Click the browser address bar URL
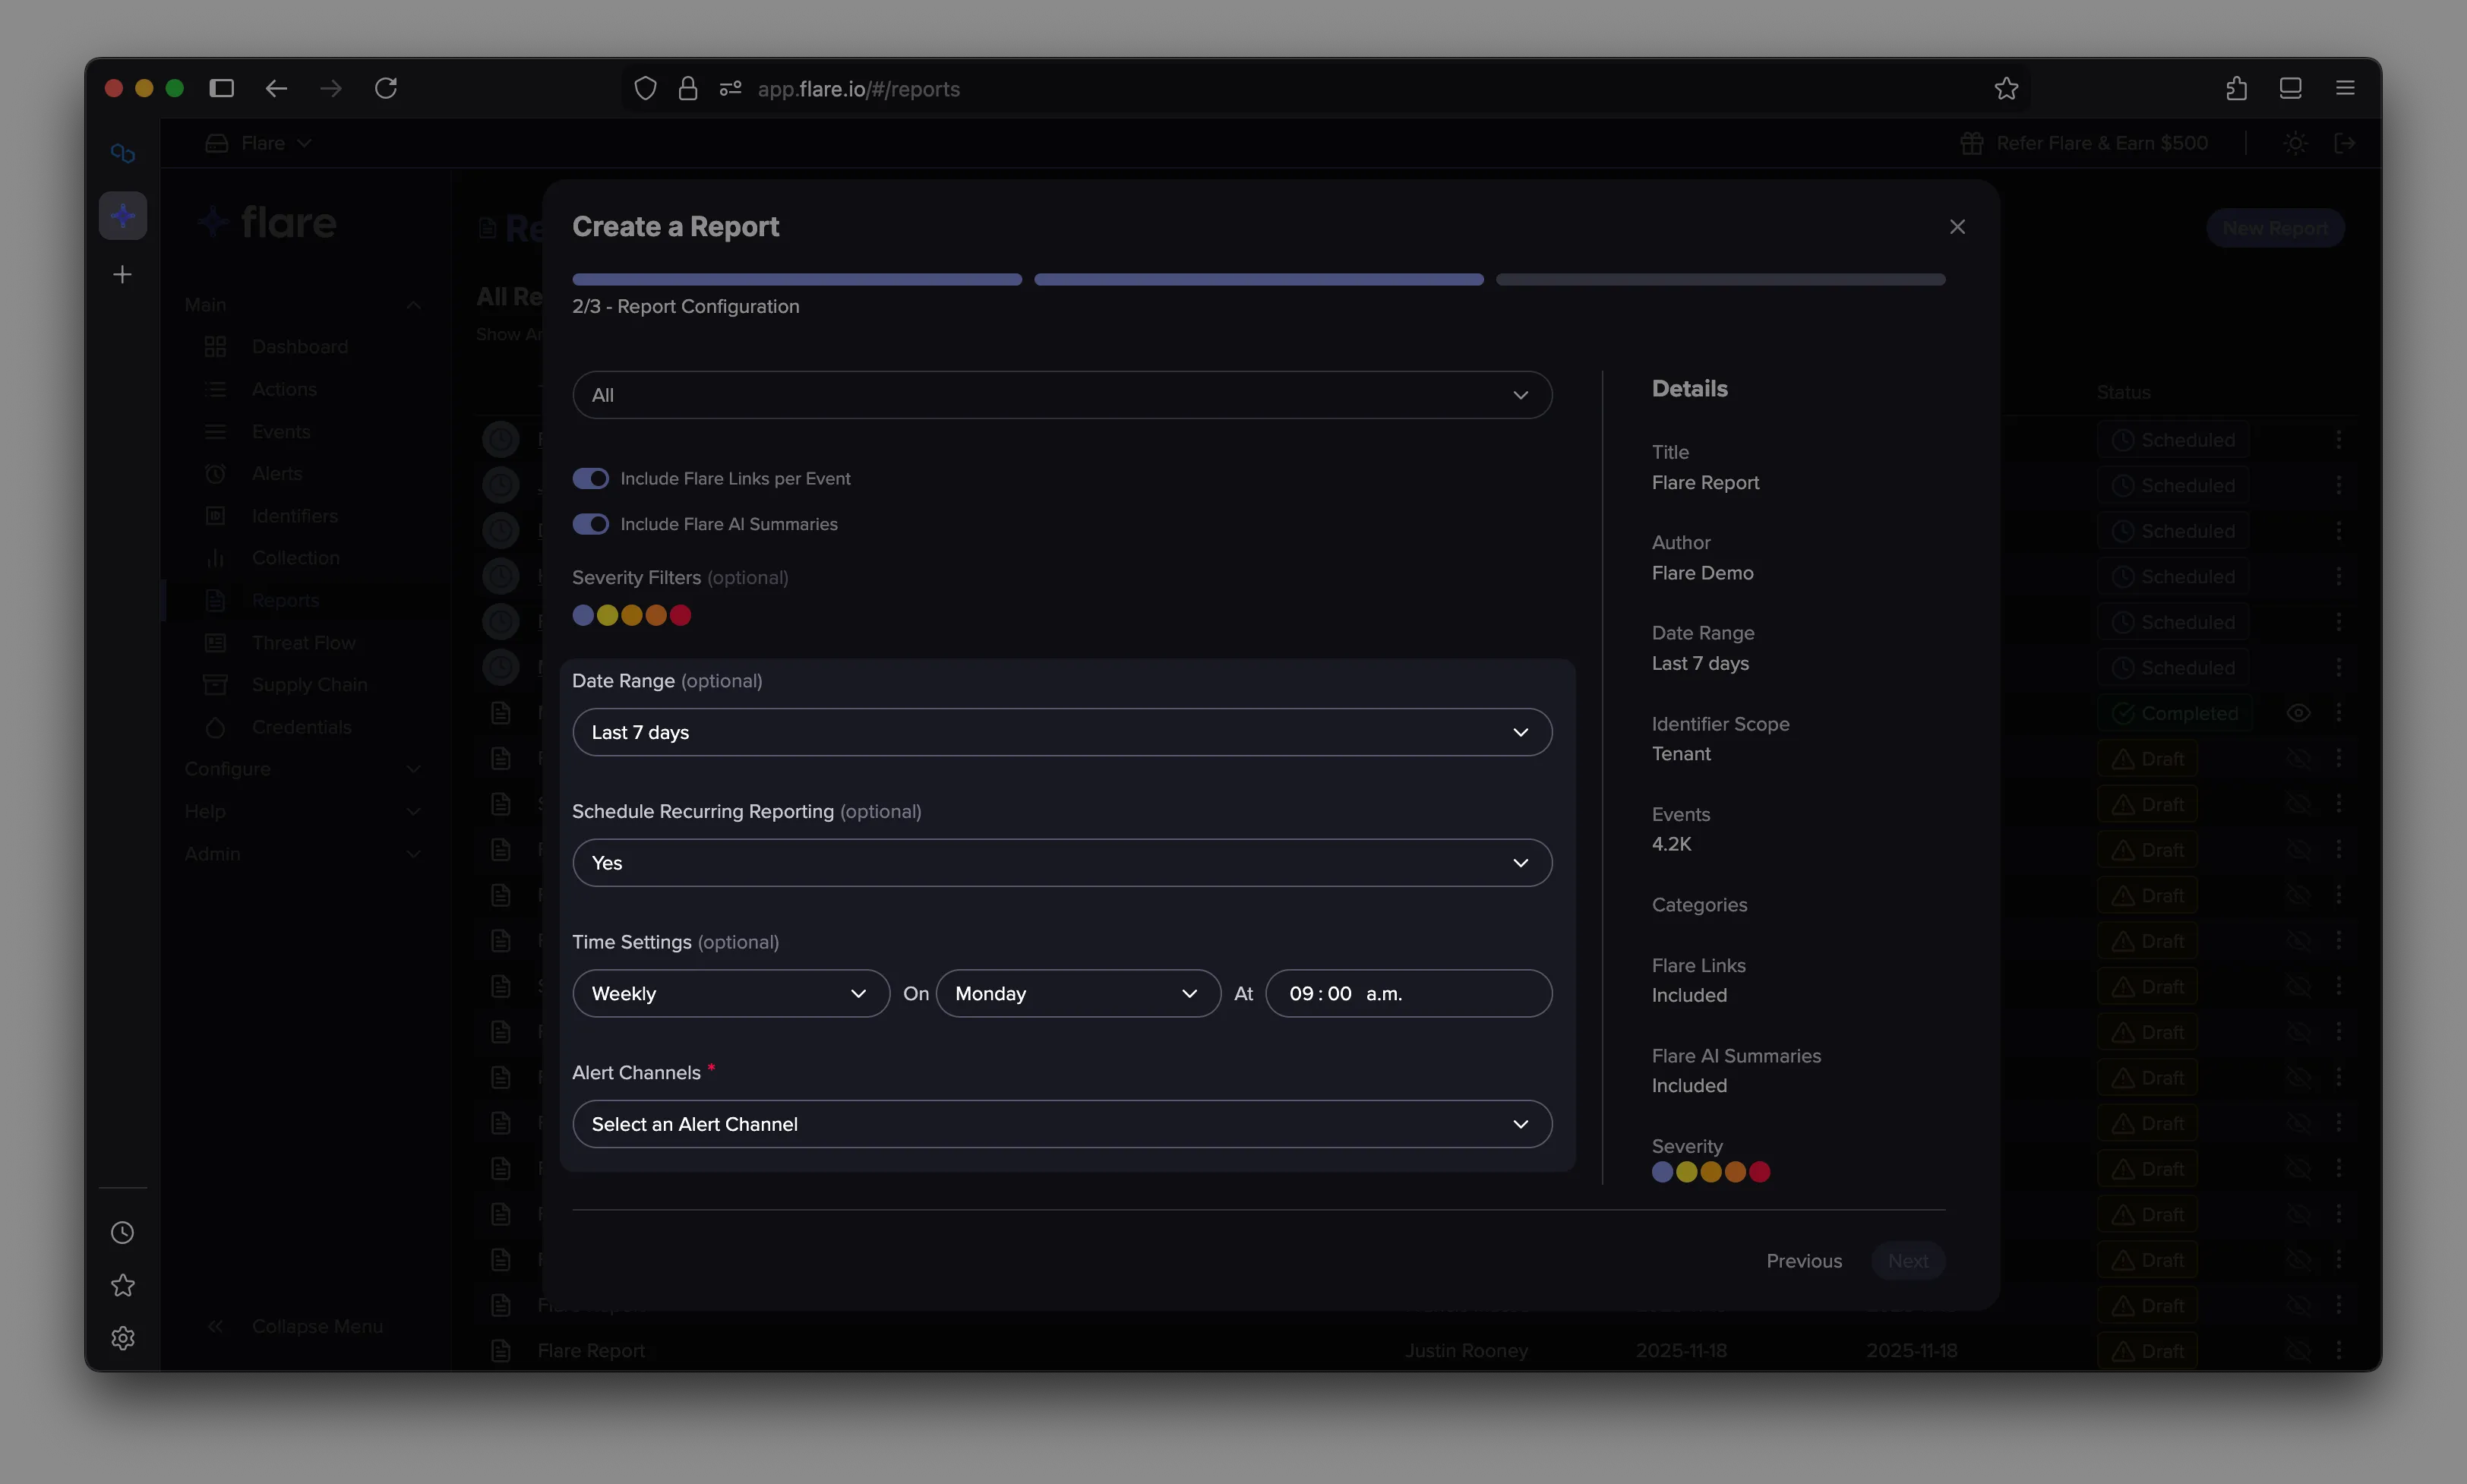 [x=858, y=89]
